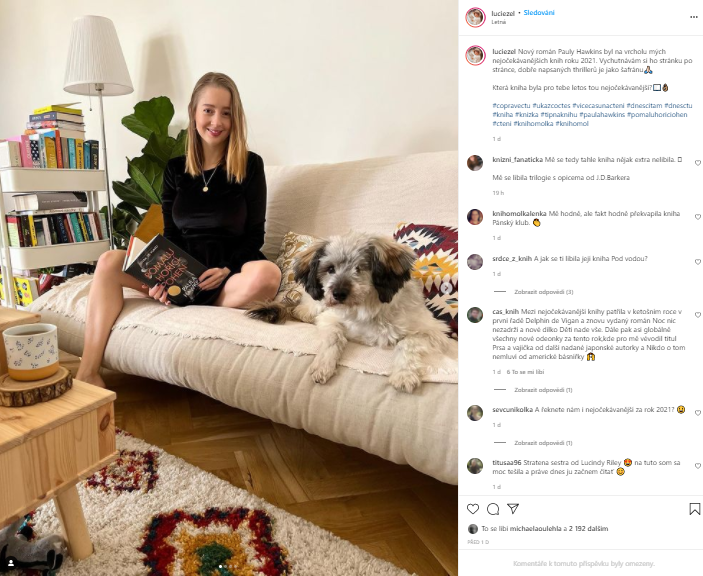Open the three-dot more options menu

694,17
